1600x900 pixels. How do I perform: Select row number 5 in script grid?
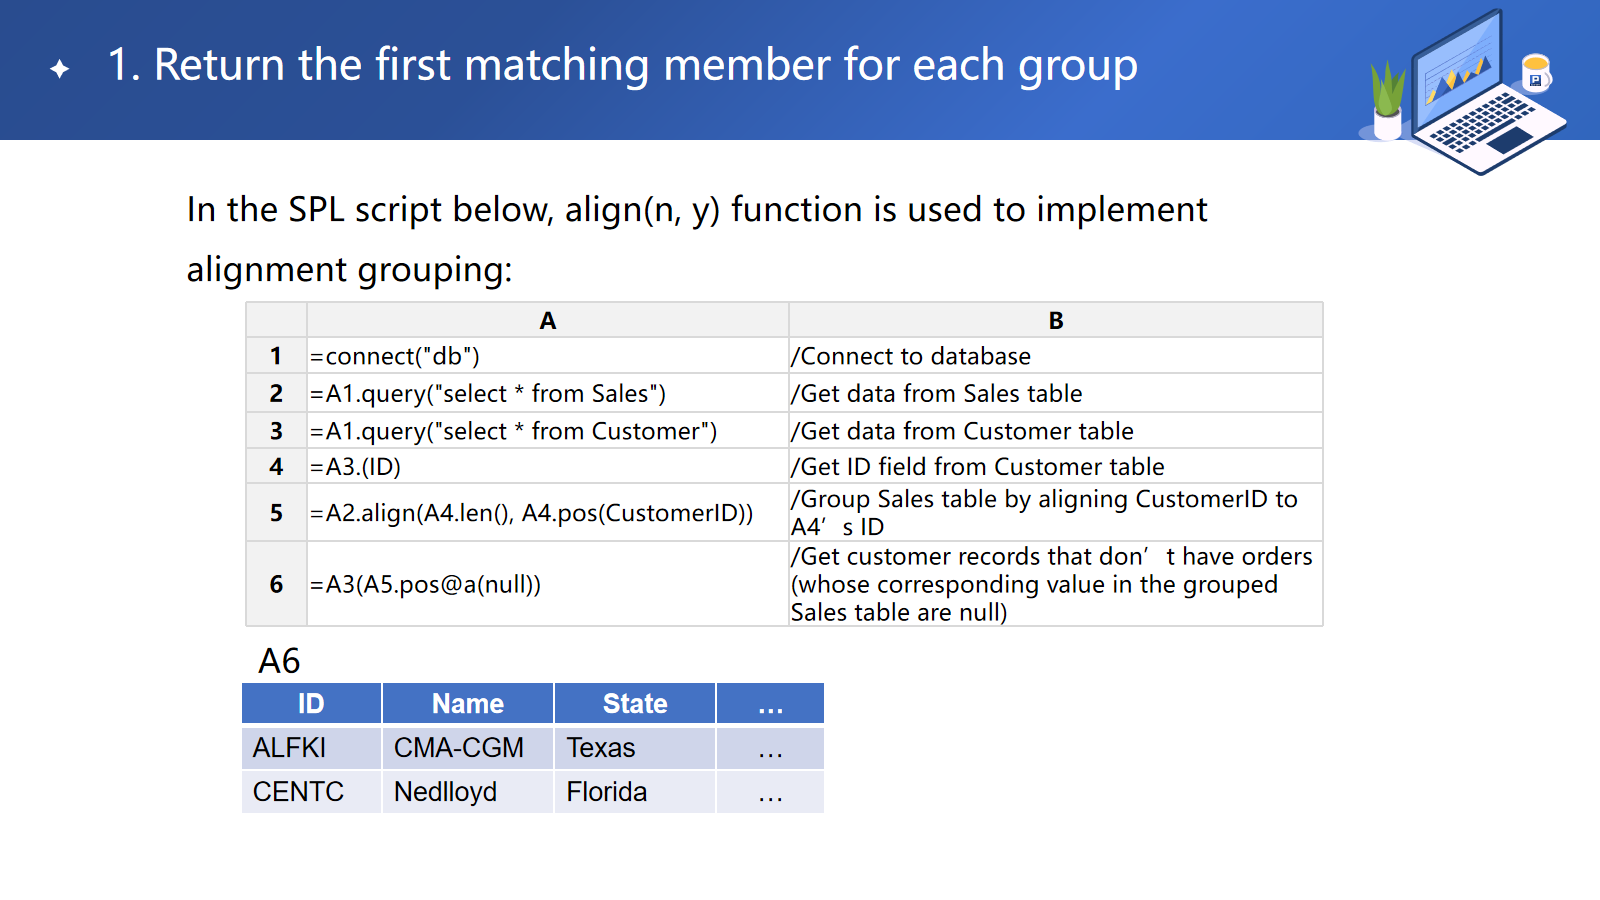[x=276, y=513]
